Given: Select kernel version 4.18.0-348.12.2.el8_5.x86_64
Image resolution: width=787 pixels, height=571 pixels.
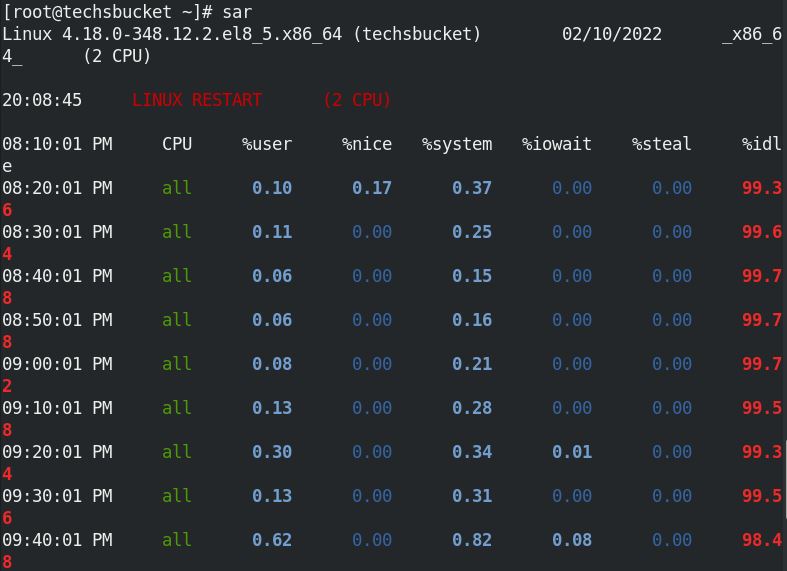Looking at the screenshot, I should (202, 34).
